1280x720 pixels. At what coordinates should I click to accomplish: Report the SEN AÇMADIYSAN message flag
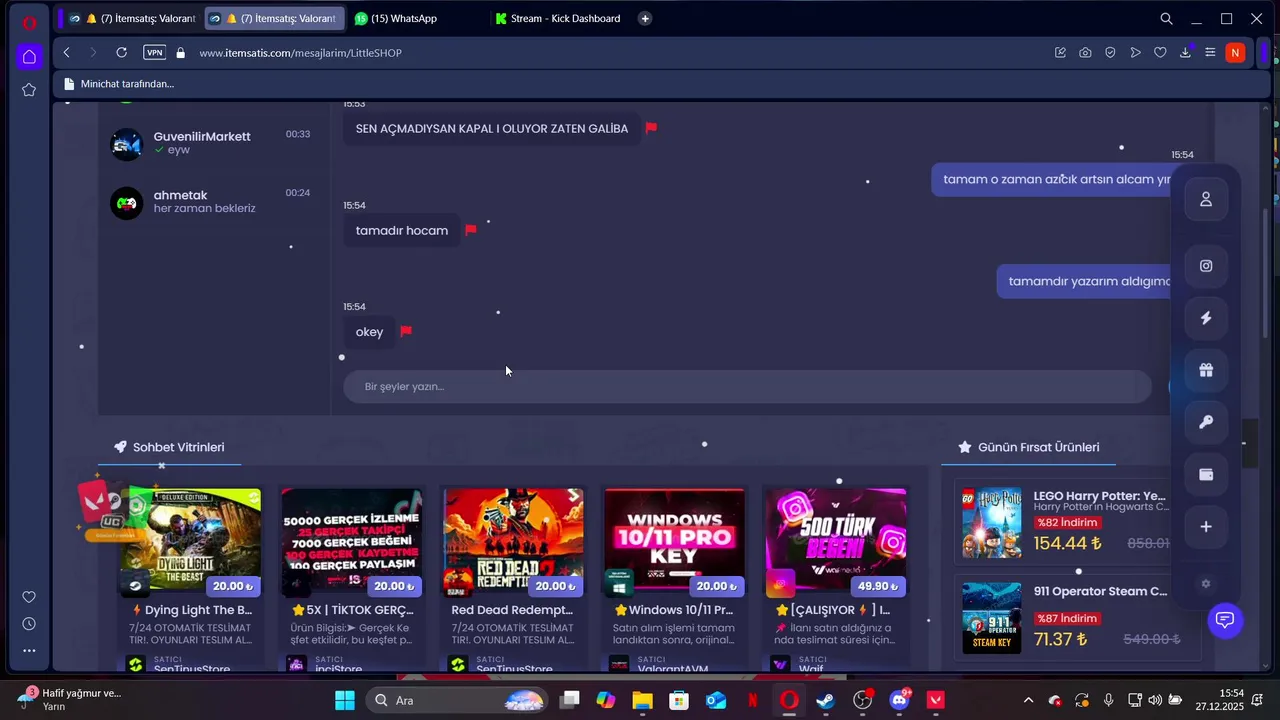point(651,128)
